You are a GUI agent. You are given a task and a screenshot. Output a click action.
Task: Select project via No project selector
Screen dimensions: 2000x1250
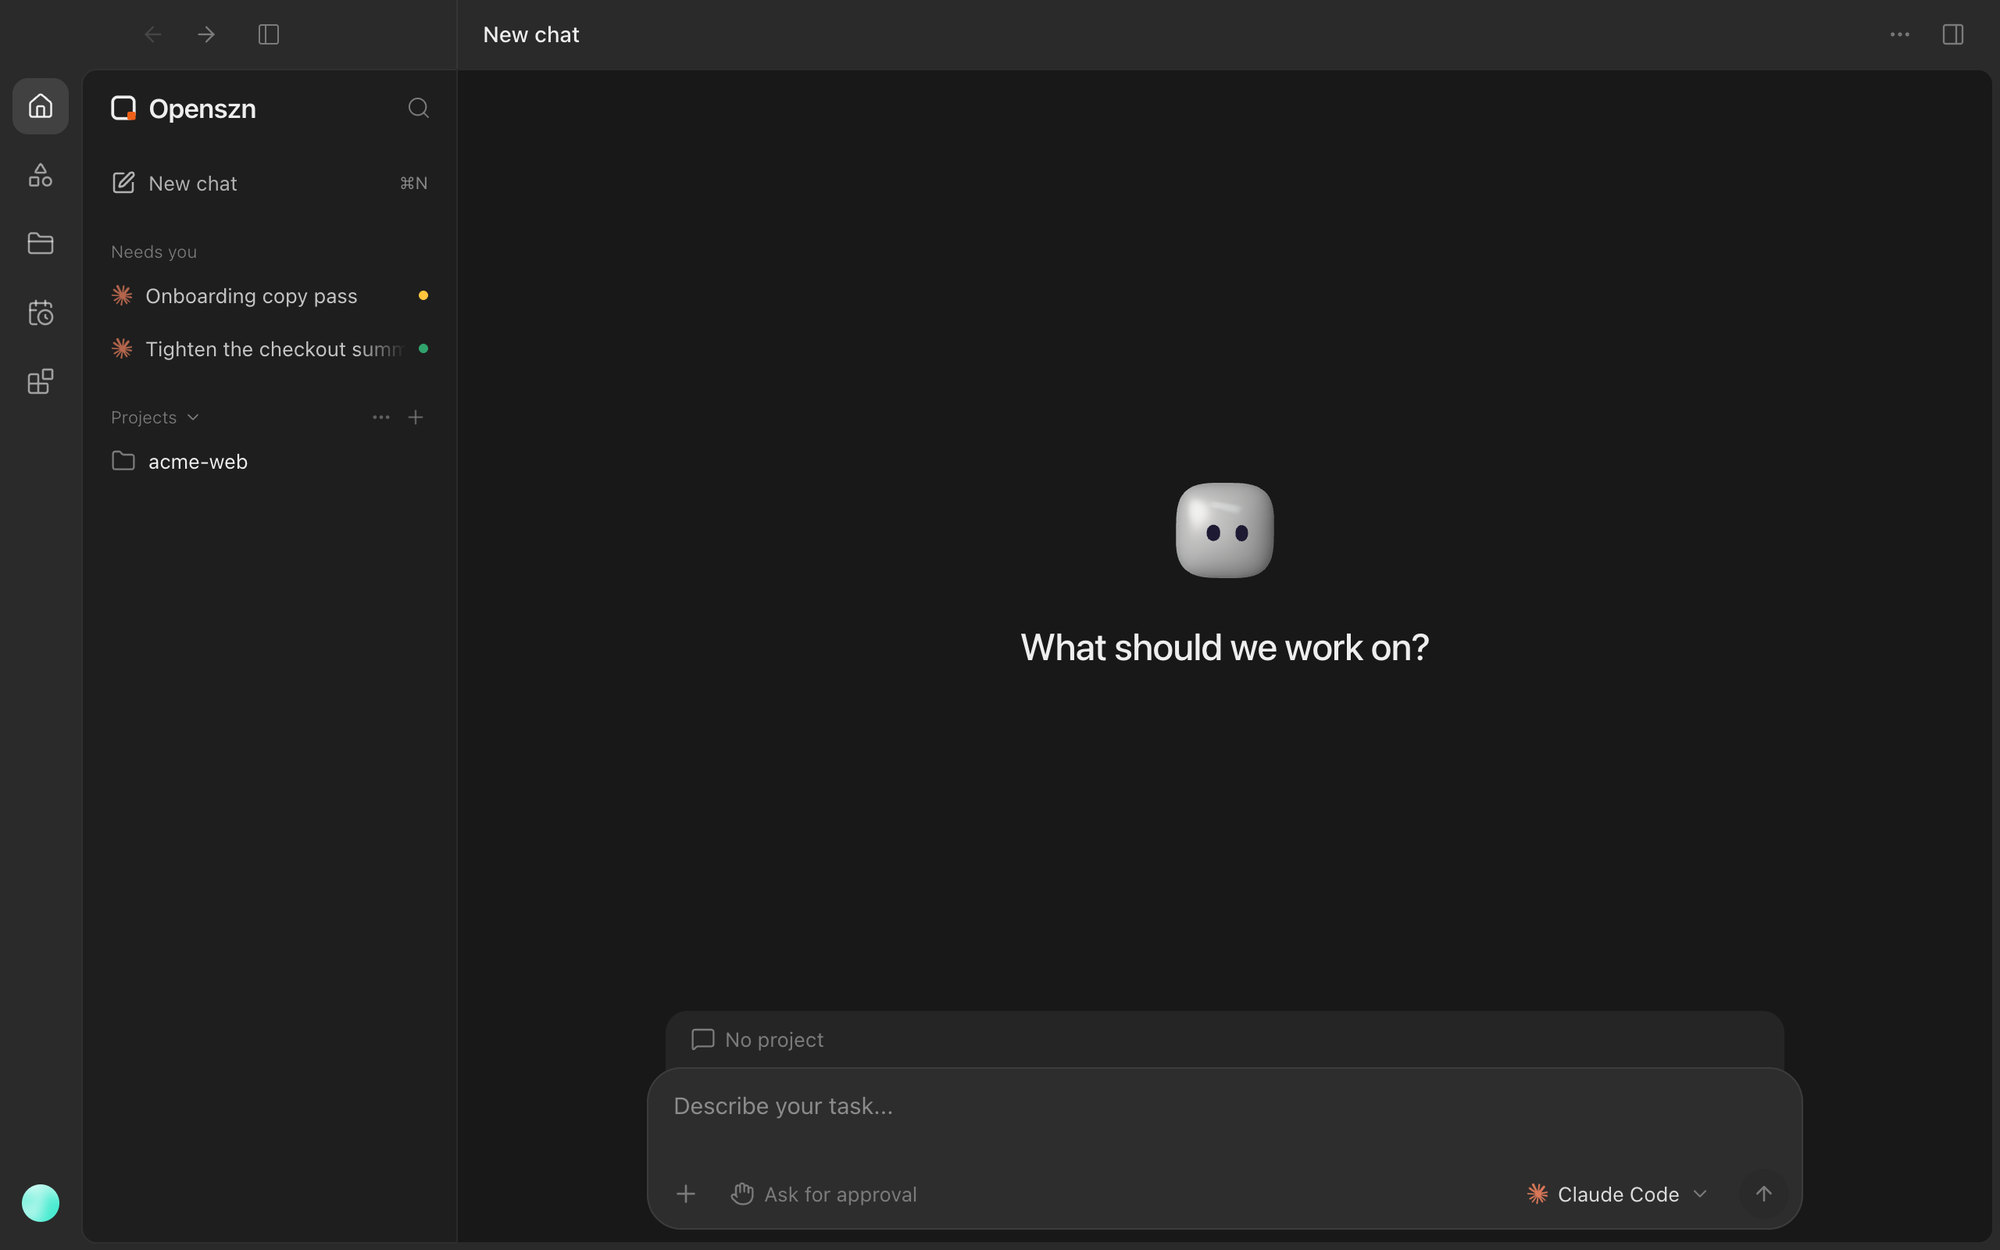click(x=758, y=1040)
